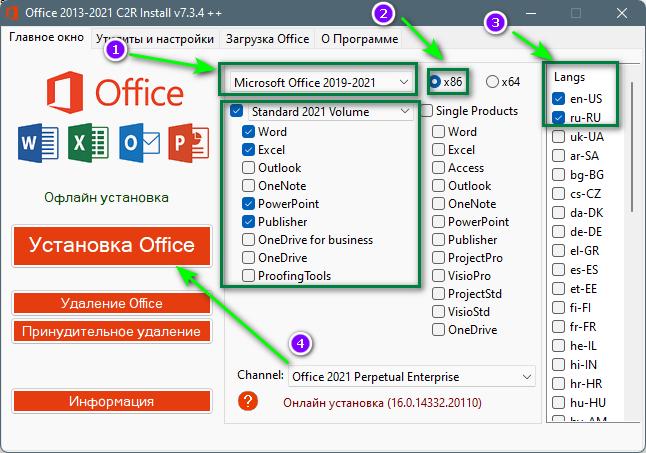Check OneDrive under Single Products

click(x=438, y=329)
